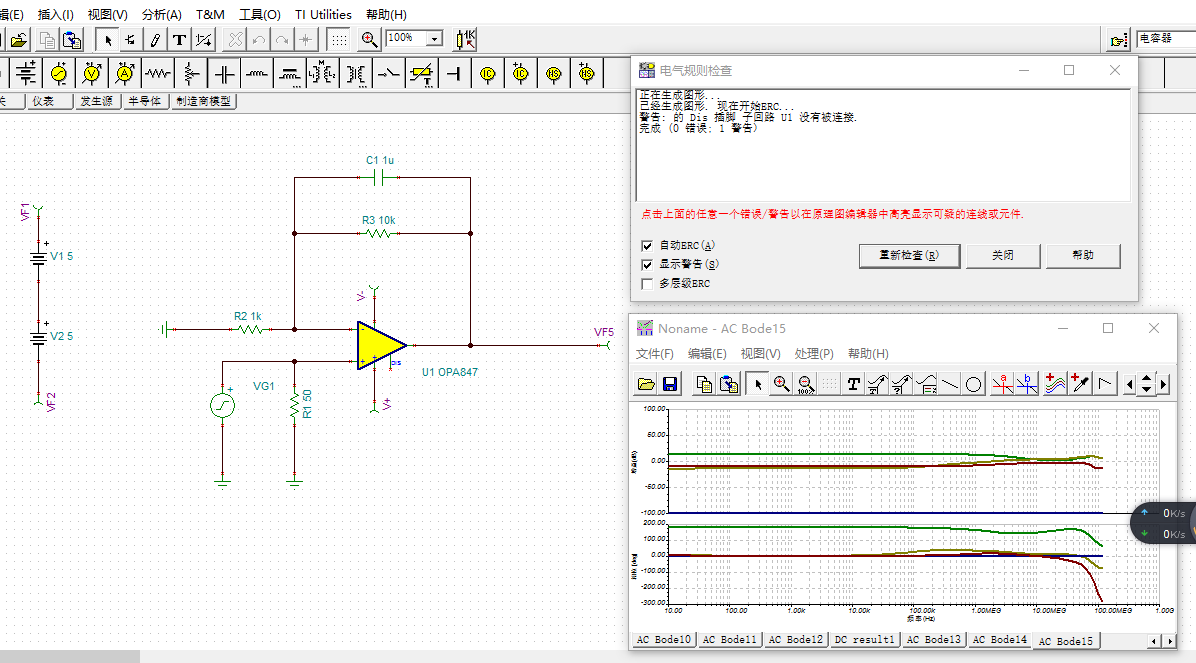The image size is (1196, 663).
Task: Click the 重新检查(R) button
Action: (909, 256)
